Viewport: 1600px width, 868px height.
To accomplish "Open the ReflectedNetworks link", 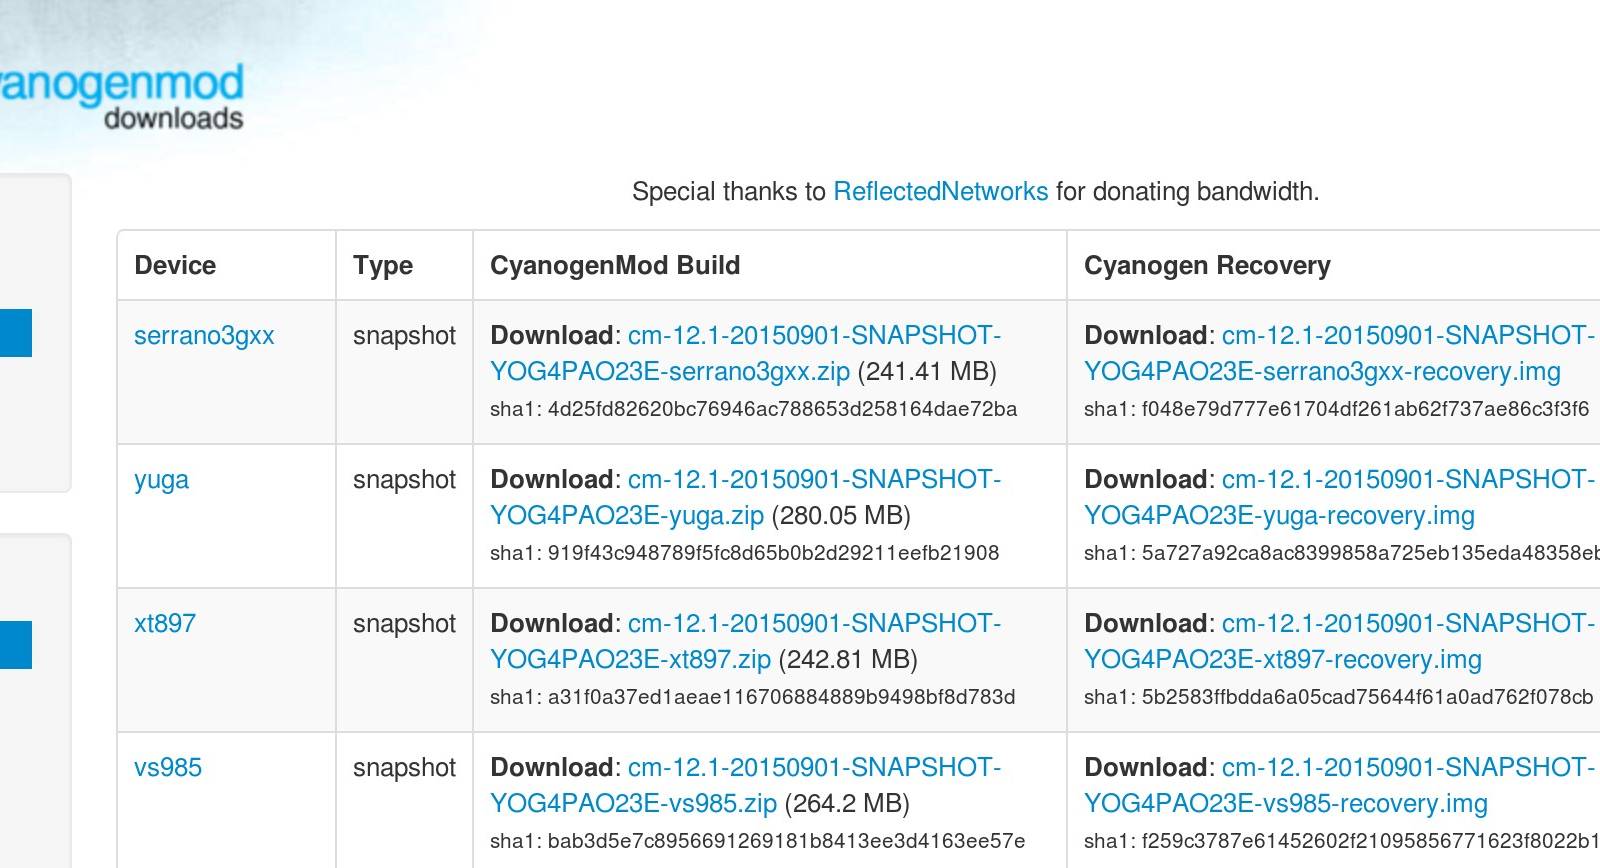I will pyautogui.click(x=940, y=191).
